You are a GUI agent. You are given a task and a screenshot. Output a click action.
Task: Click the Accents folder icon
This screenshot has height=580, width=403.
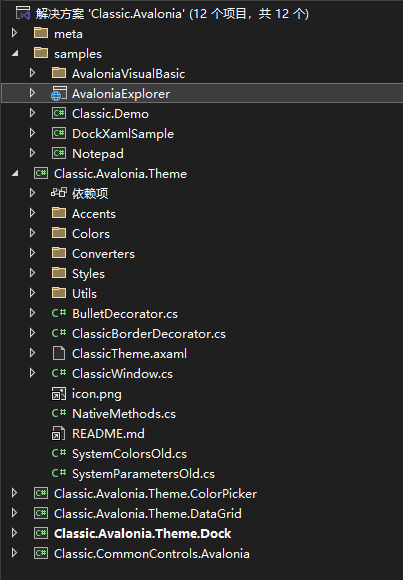[59, 213]
